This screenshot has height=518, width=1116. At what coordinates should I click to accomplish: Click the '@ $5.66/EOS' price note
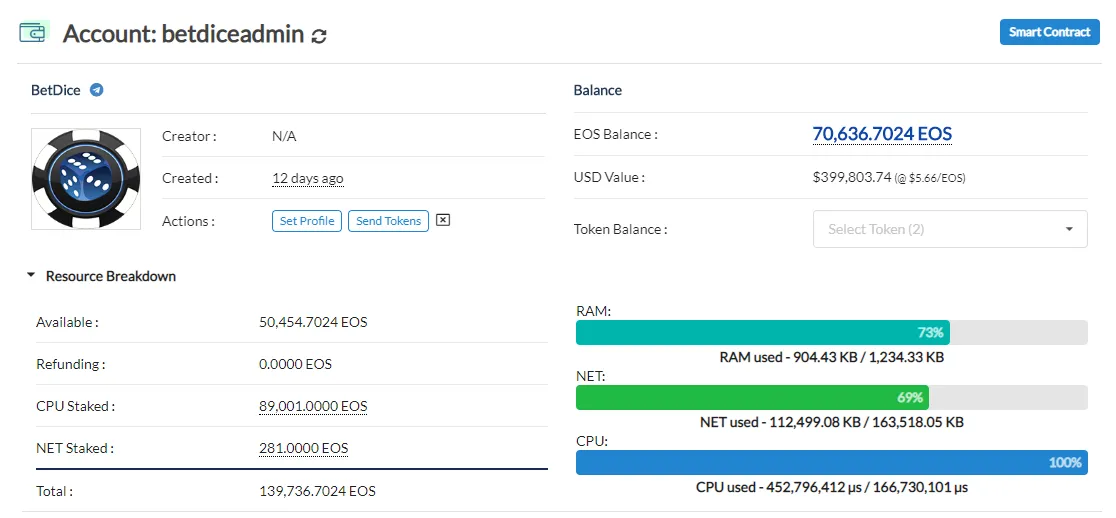coord(931,179)
